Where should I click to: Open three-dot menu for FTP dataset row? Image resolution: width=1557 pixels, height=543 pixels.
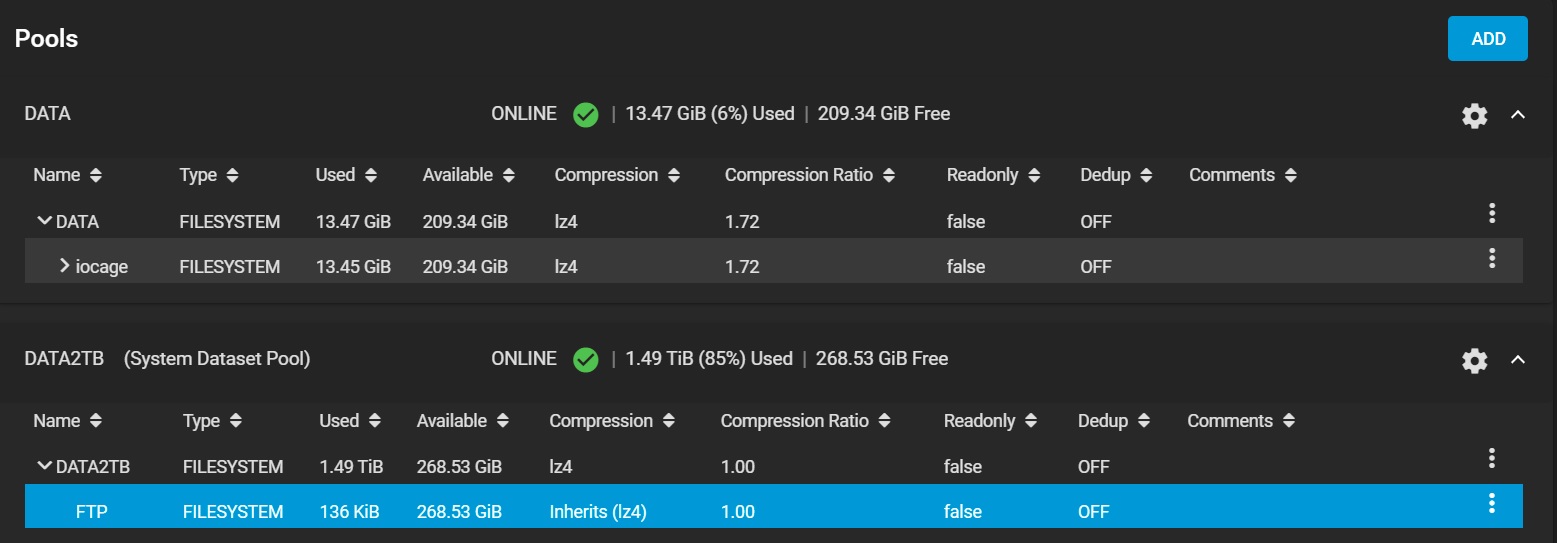[1491, 503]
